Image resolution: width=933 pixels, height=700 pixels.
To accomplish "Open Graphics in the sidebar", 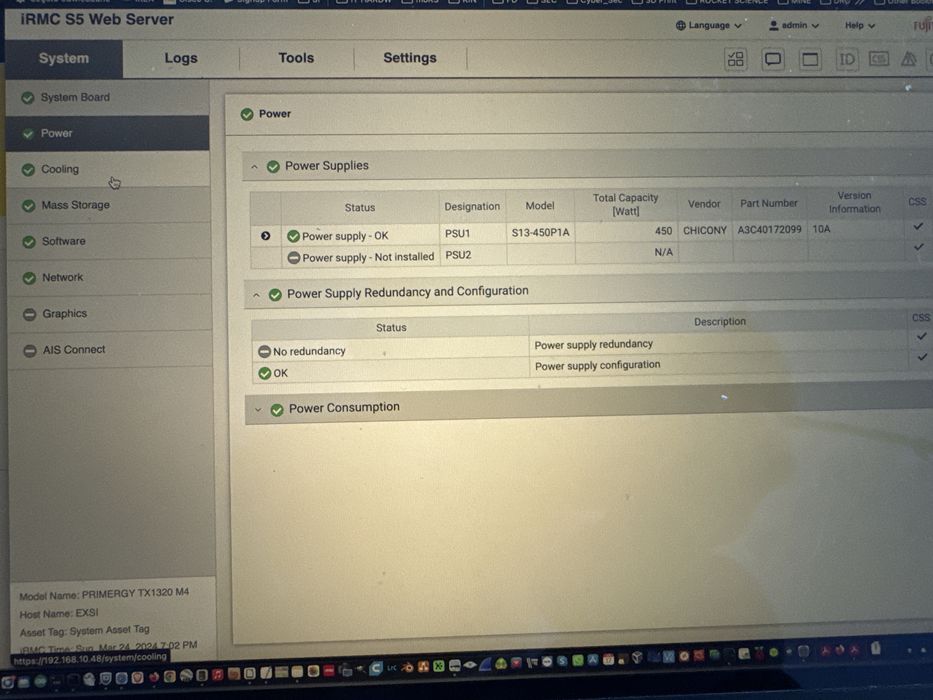I will point(111,314).
